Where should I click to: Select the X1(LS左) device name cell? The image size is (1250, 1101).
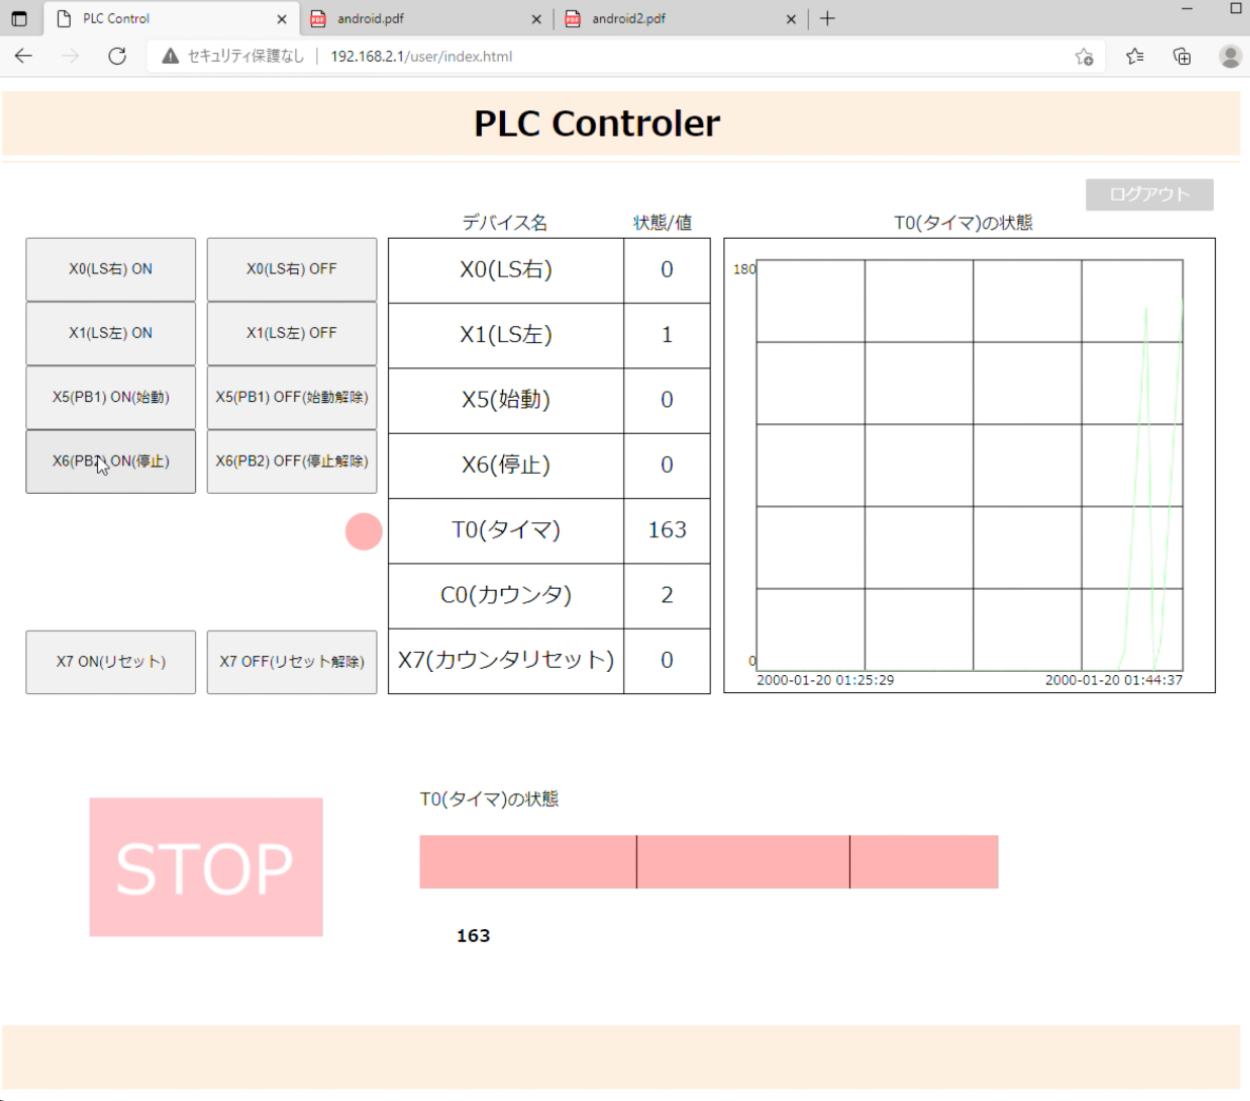tap(506, 335)
